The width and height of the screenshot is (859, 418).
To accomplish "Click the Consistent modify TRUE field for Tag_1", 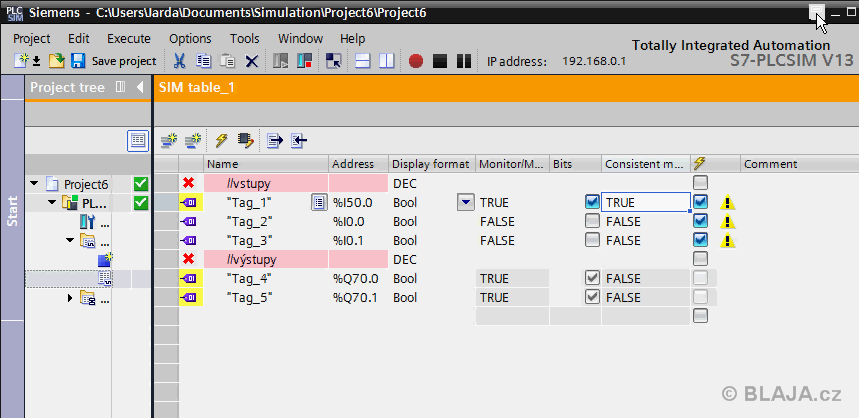I will click(646, 203).
